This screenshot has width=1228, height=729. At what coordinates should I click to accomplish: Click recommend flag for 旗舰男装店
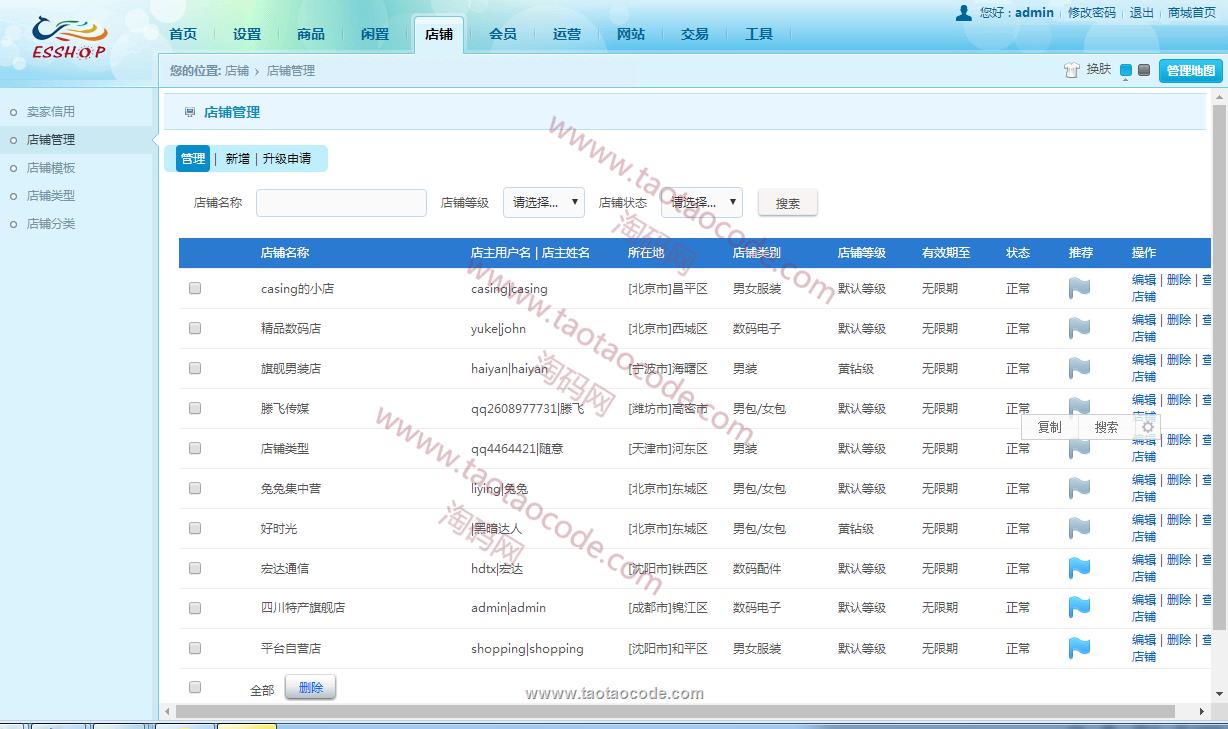pyautogui.click(x=1079, y=368)
